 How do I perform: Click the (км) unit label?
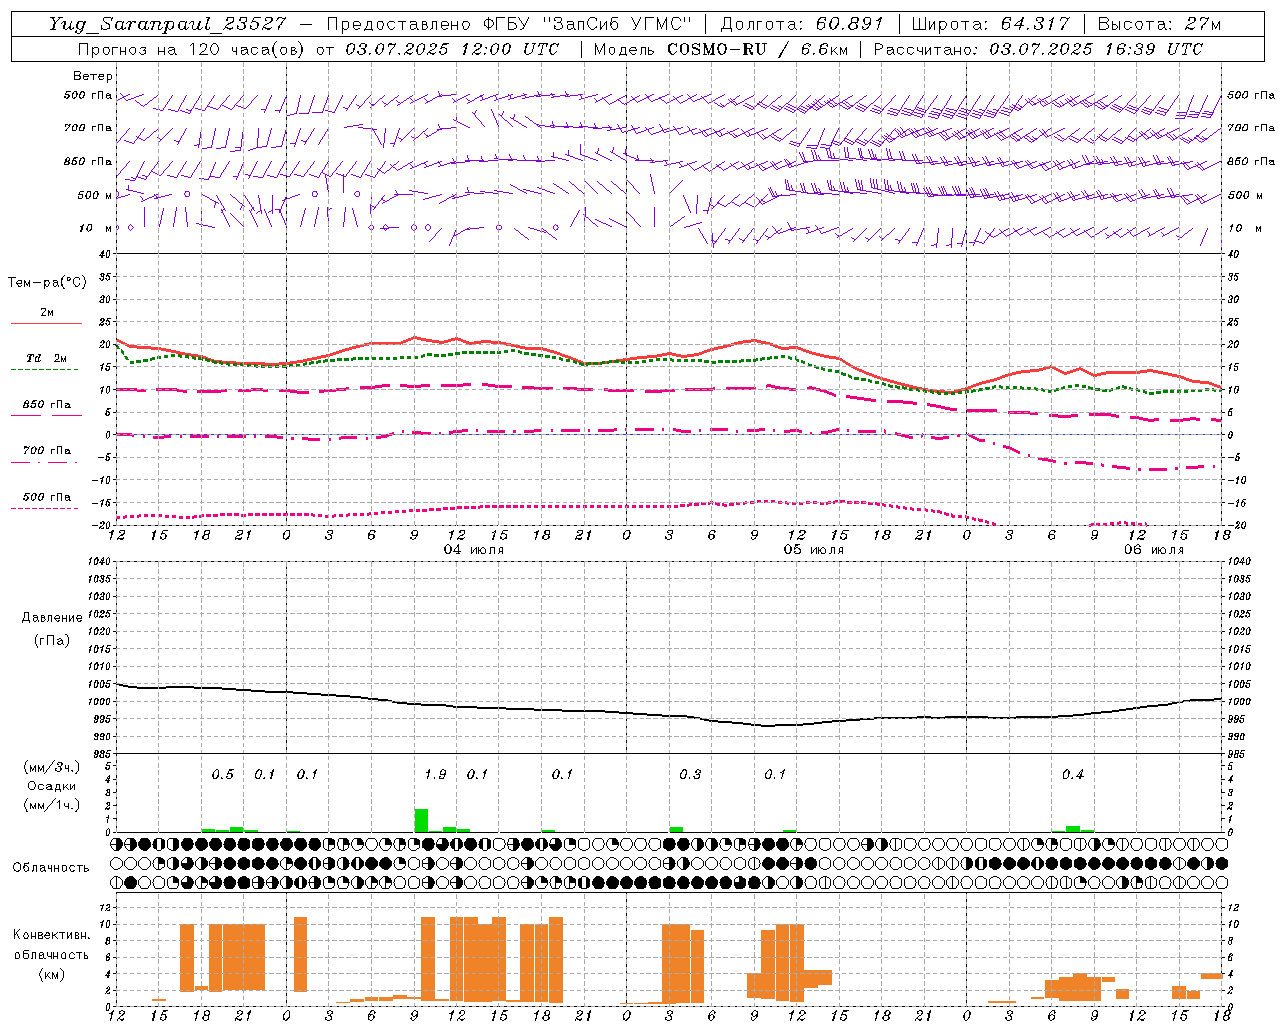pyautogui.click(x=52, y=974)
